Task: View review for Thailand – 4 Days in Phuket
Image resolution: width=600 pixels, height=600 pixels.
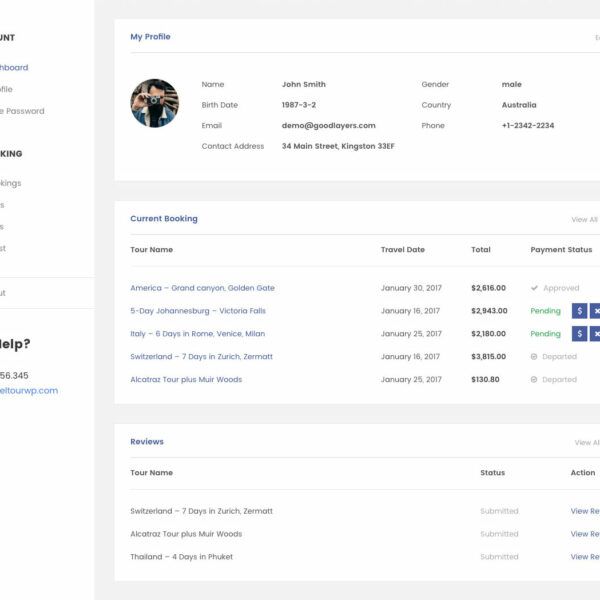Action: click(x=585, y=557)
